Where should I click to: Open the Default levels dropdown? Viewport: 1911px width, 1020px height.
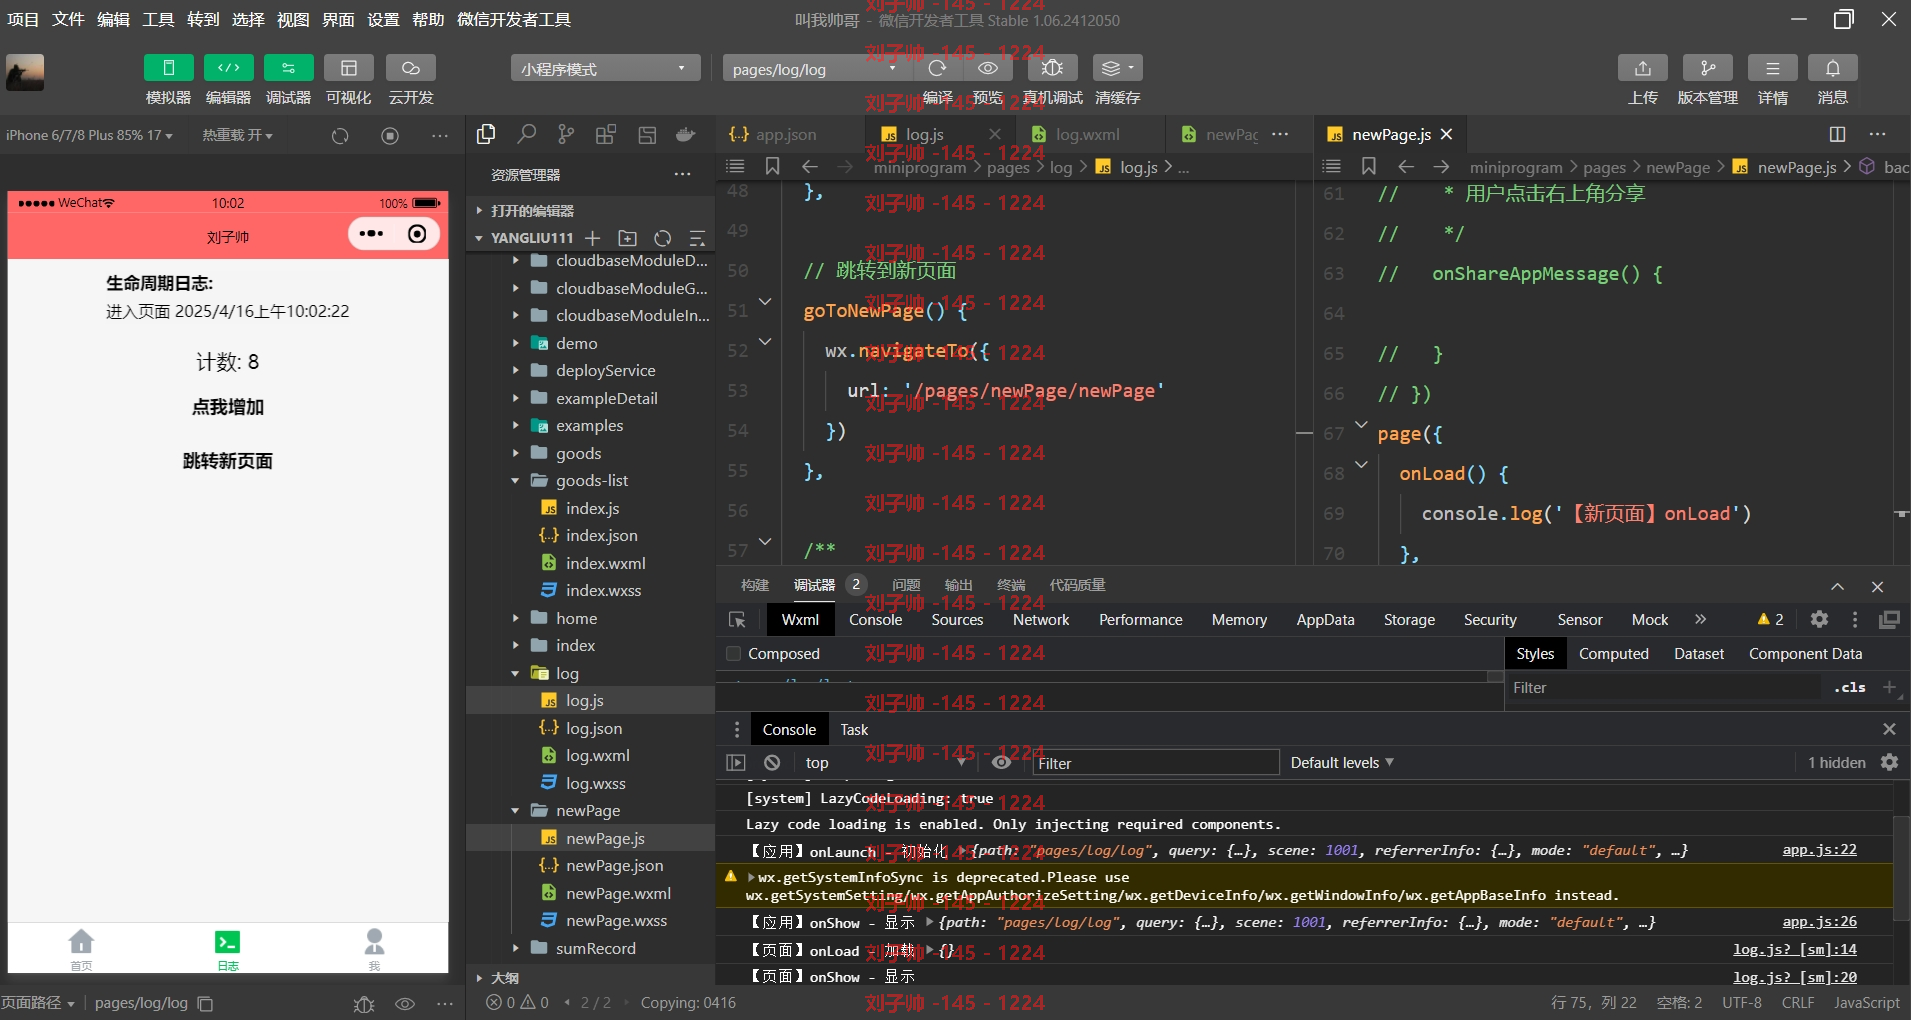pyautogui.click(x=1341, y=763)
